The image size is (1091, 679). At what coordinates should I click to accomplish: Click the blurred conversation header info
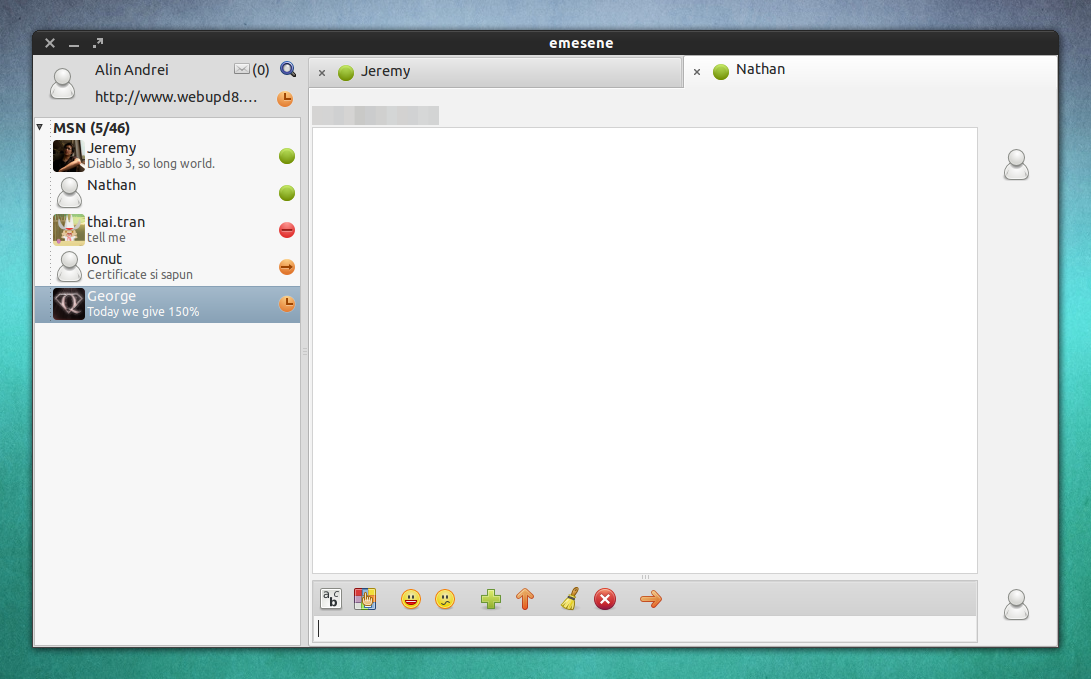point(376,115)
